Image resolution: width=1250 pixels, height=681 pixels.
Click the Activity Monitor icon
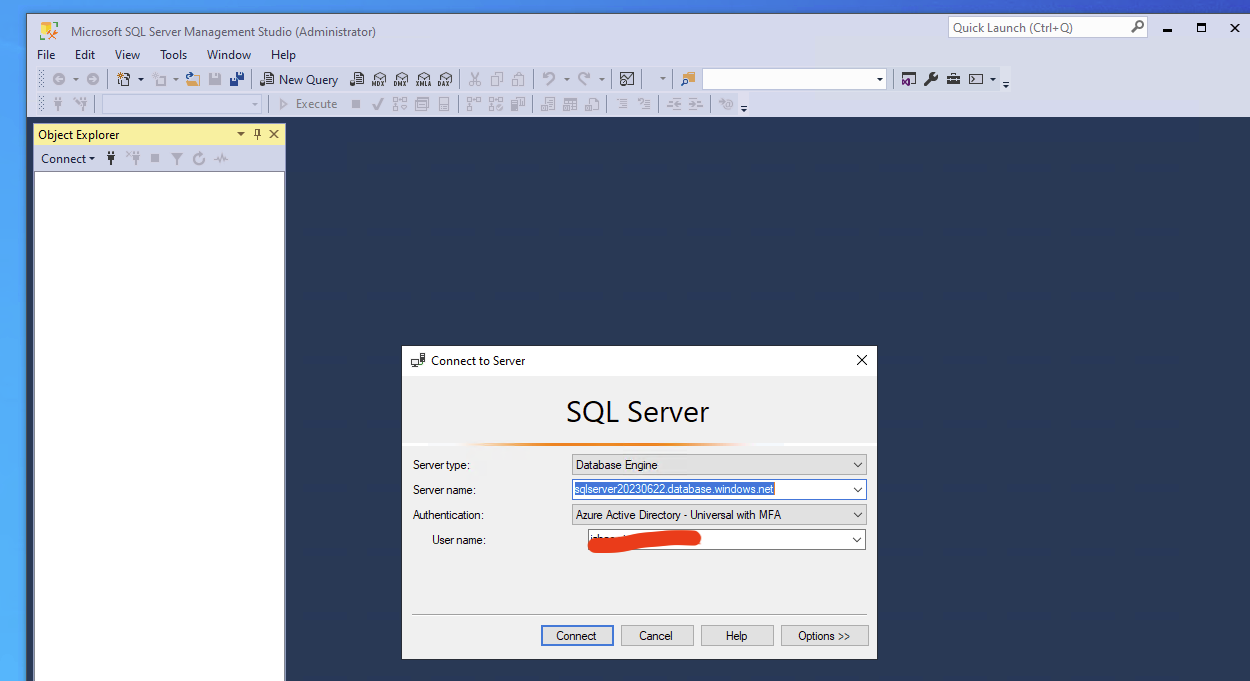(627, 79)
